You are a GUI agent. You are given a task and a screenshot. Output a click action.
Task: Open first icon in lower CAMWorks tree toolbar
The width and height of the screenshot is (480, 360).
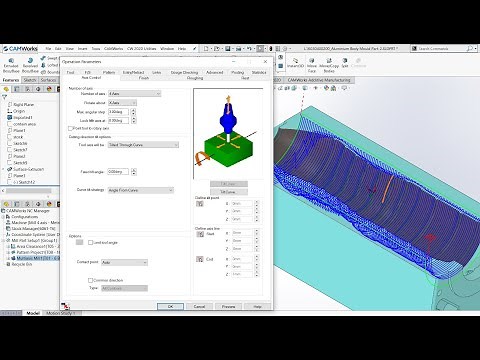coord(6,204)
